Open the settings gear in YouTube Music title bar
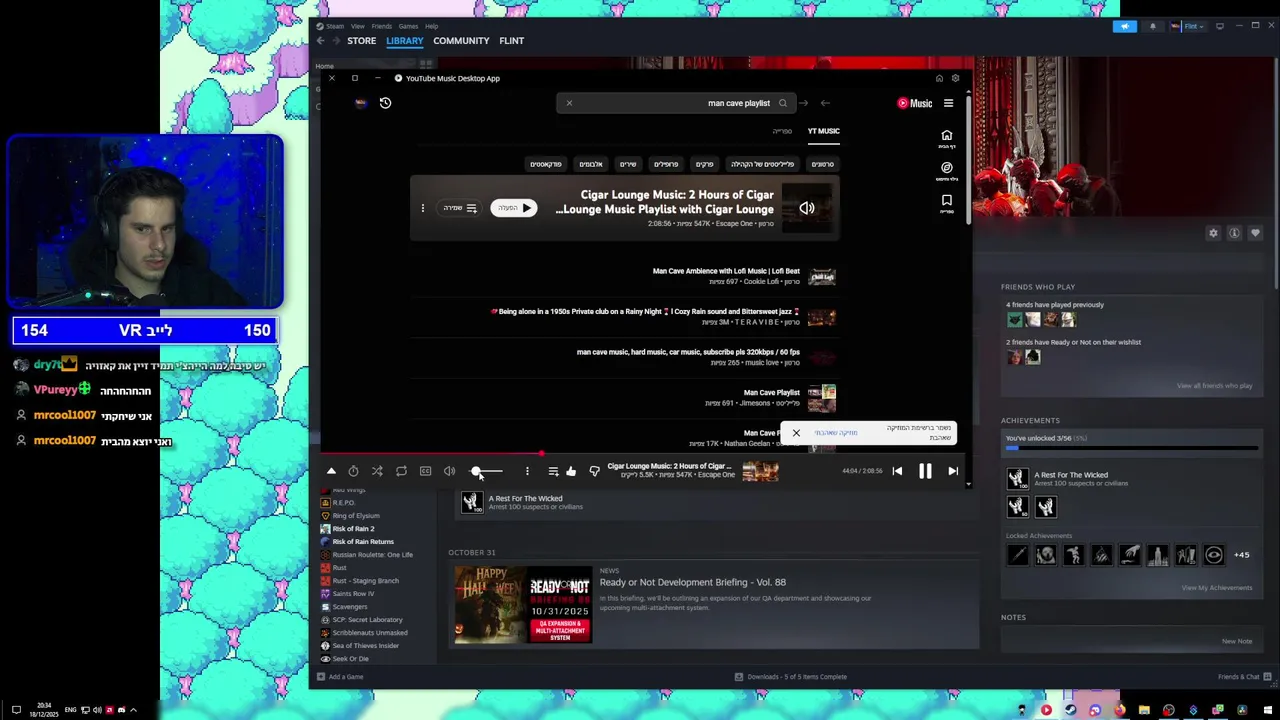 (x=955, y=78)
